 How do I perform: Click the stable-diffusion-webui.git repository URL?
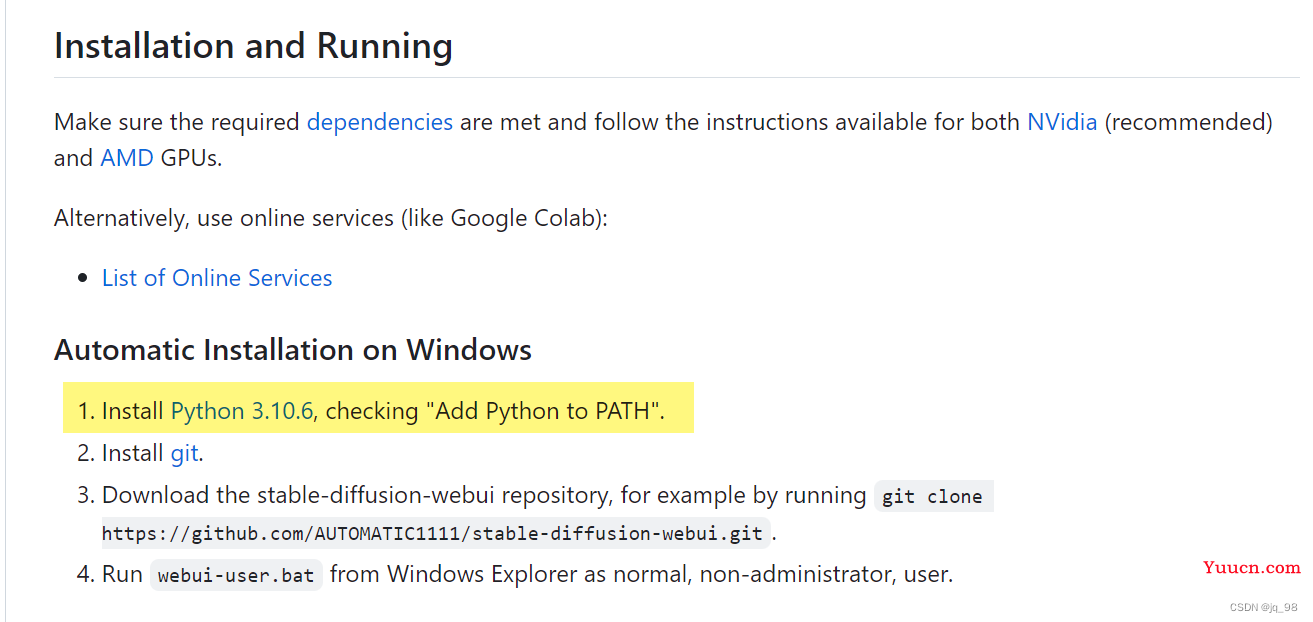(x=433, y=533)
